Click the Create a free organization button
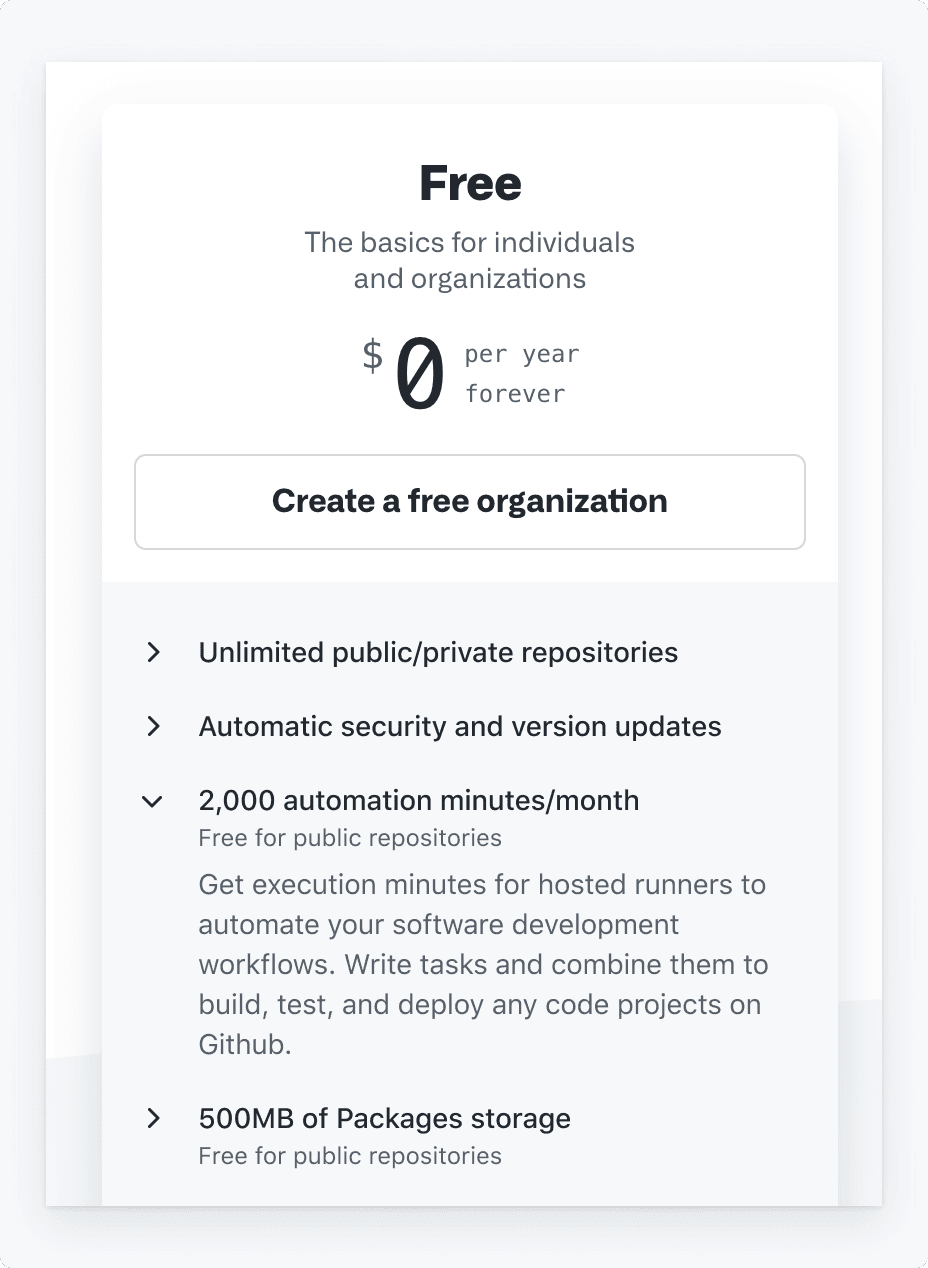Screen dimensions: 928x1268 469,501
